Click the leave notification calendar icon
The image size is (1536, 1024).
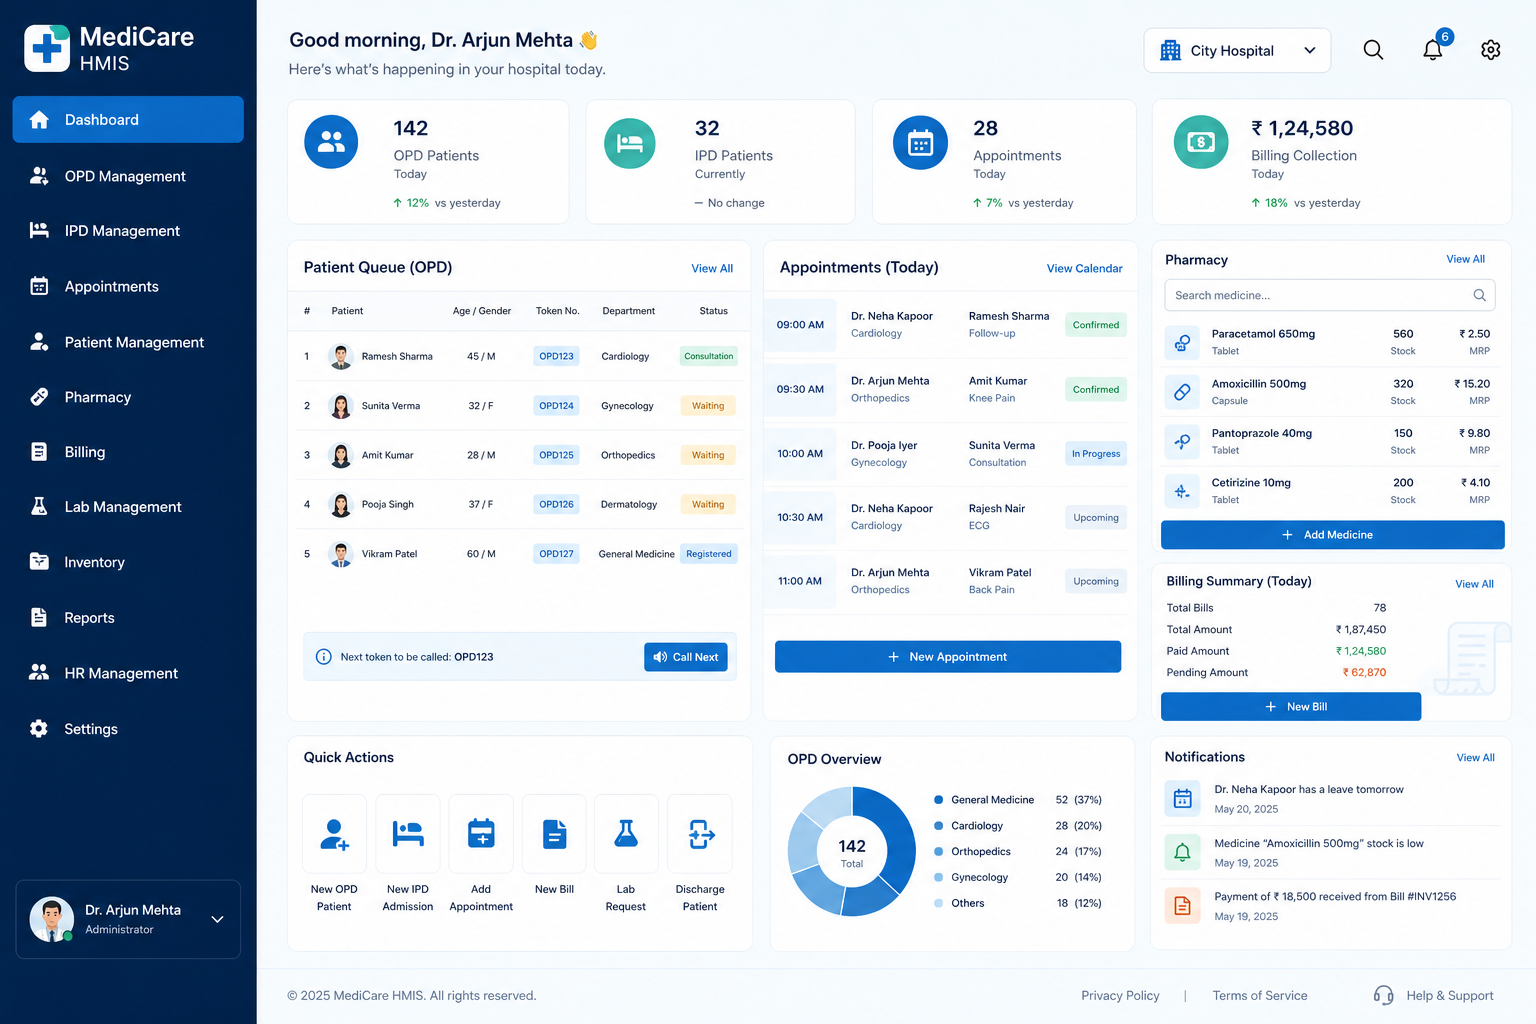1182,798
